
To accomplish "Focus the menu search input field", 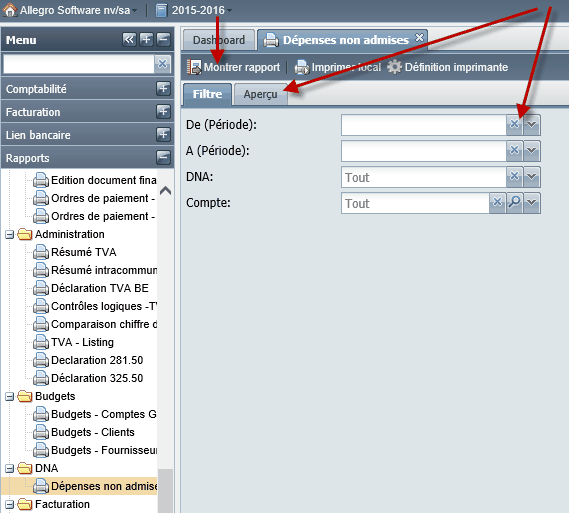I will (78, 64).
